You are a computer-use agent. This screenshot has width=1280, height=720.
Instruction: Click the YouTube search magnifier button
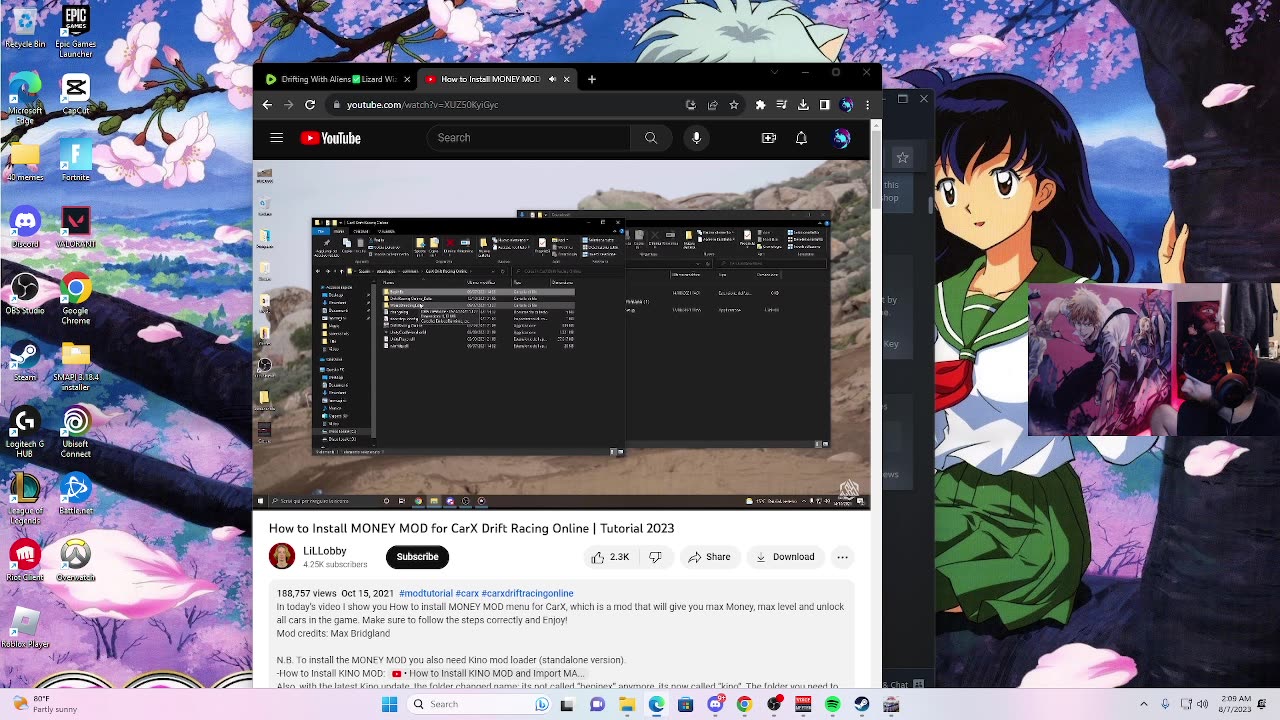pyautogui.click(x=651, y=138)
